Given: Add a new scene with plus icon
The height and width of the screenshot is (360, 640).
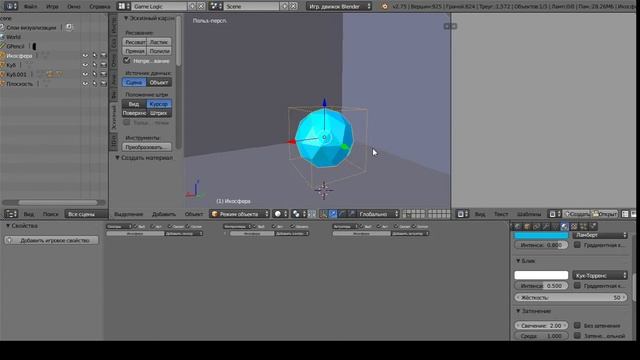Looking at the screenshot, I should tap(284, 6).
